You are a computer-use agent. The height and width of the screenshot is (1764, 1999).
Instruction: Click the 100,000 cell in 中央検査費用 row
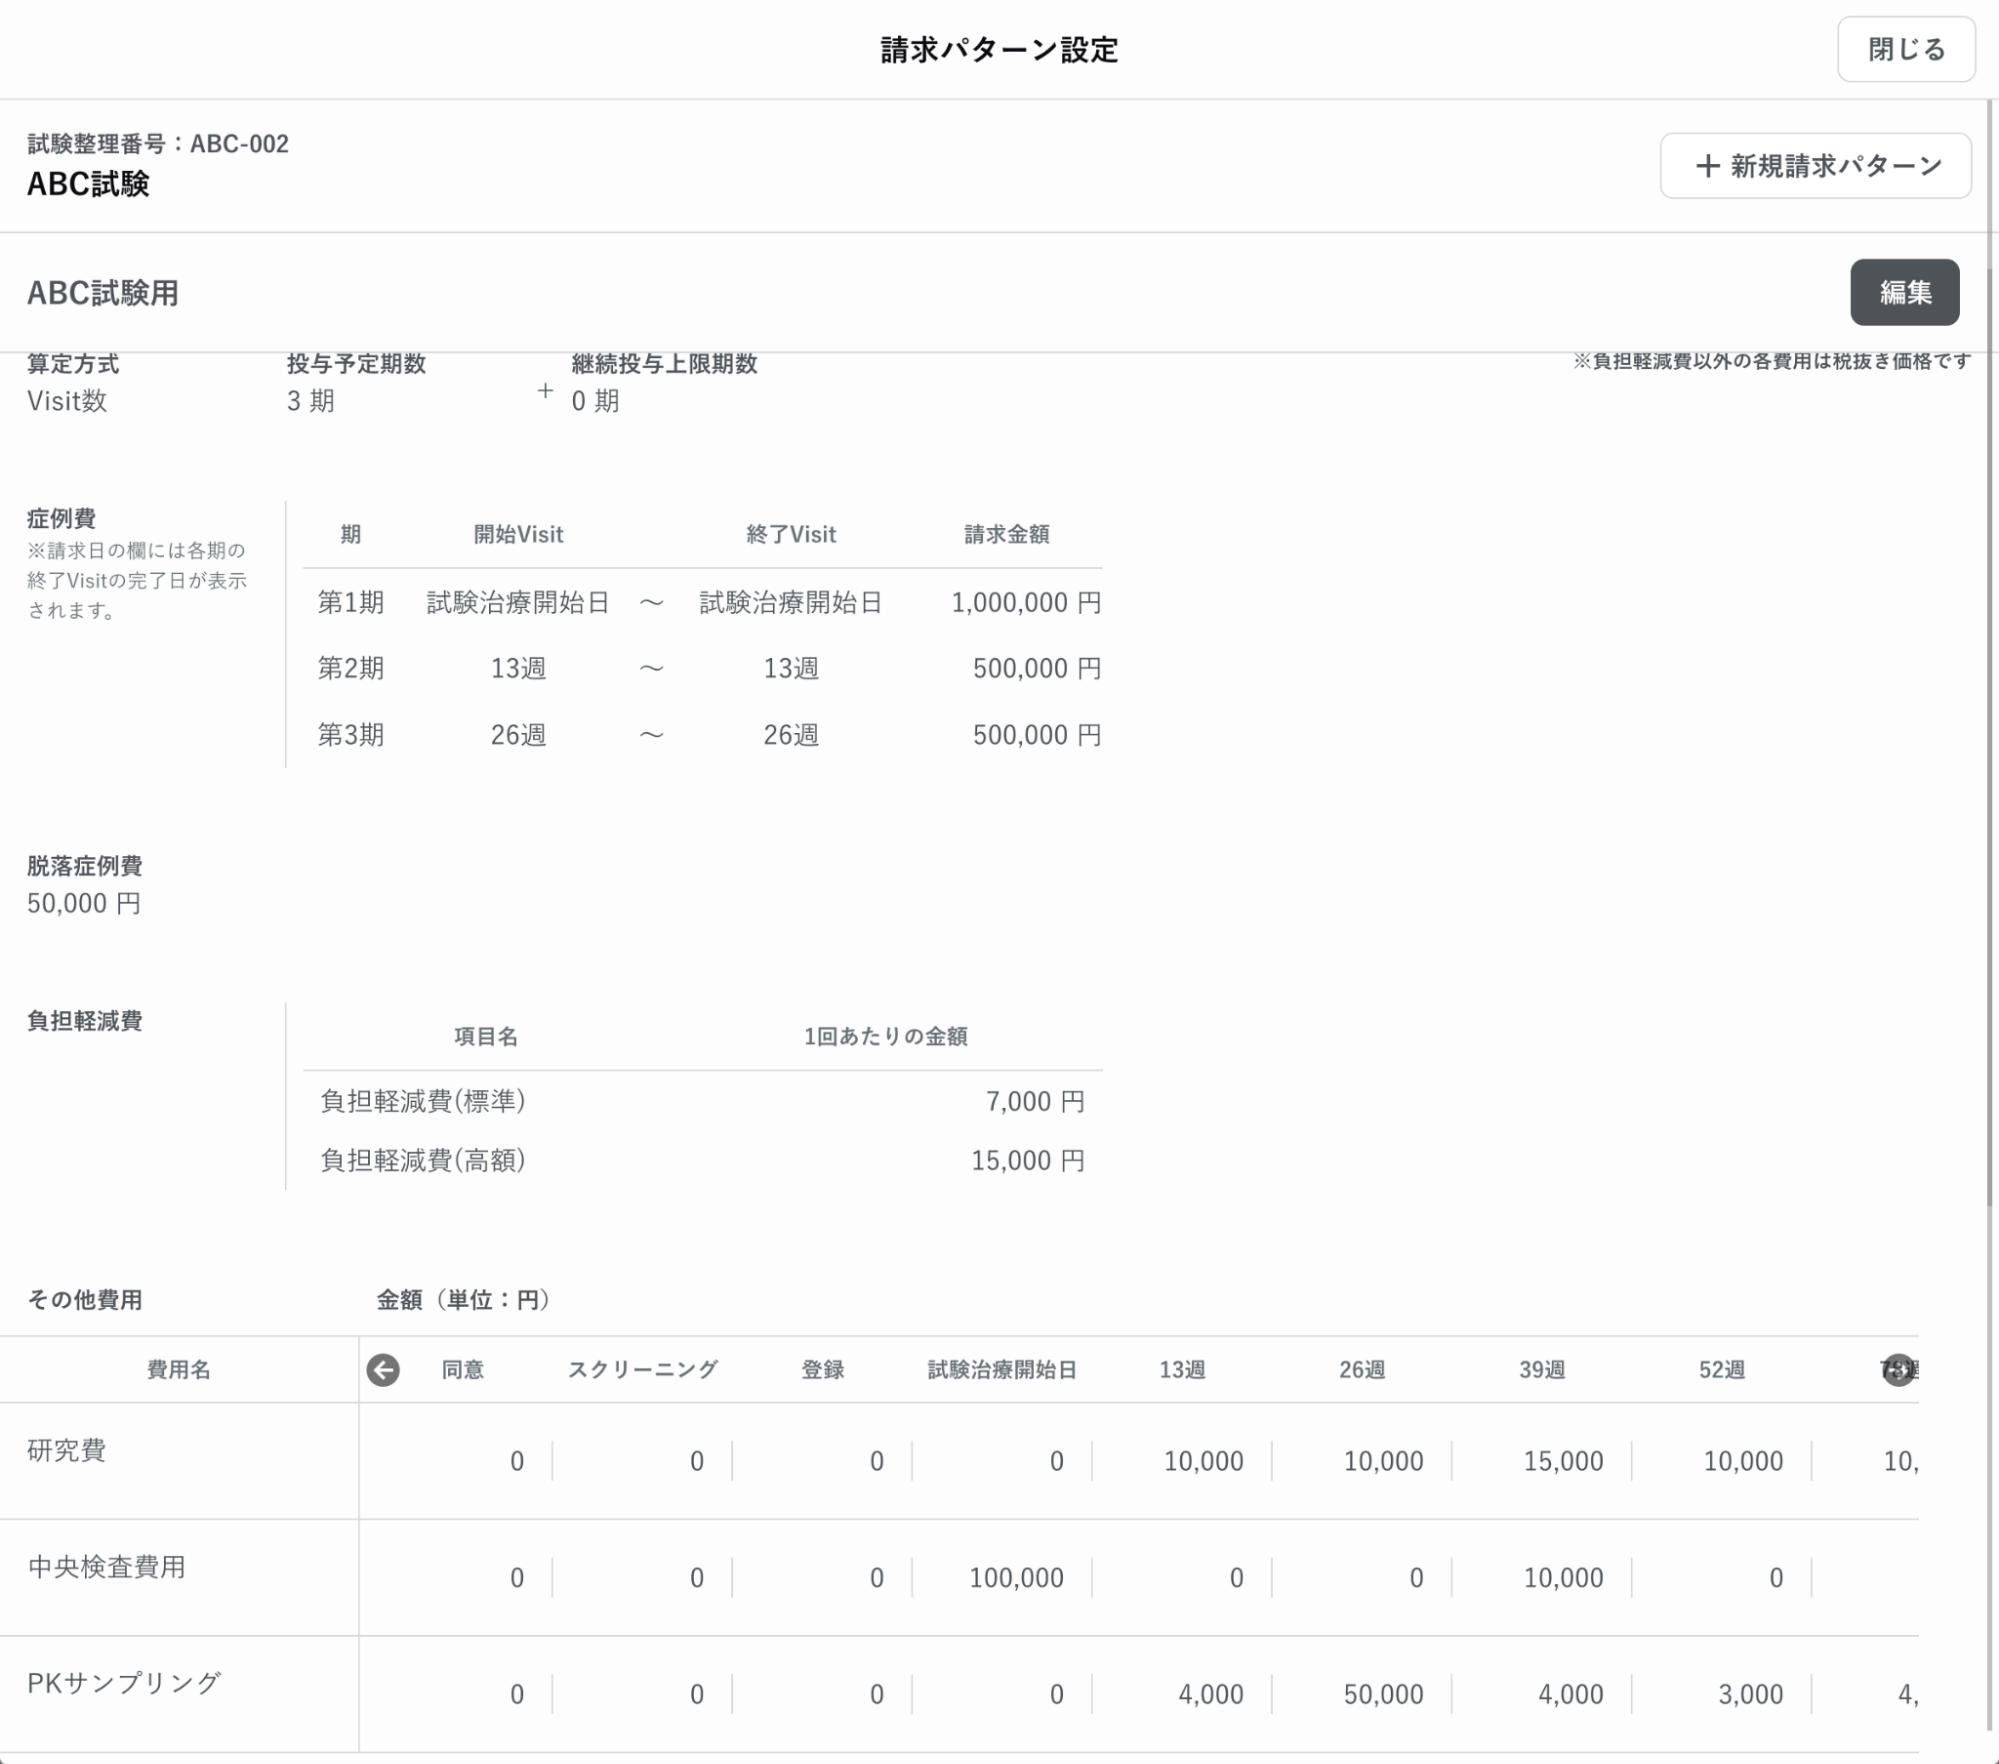pyautogui.click(x=1016, y=1578)
